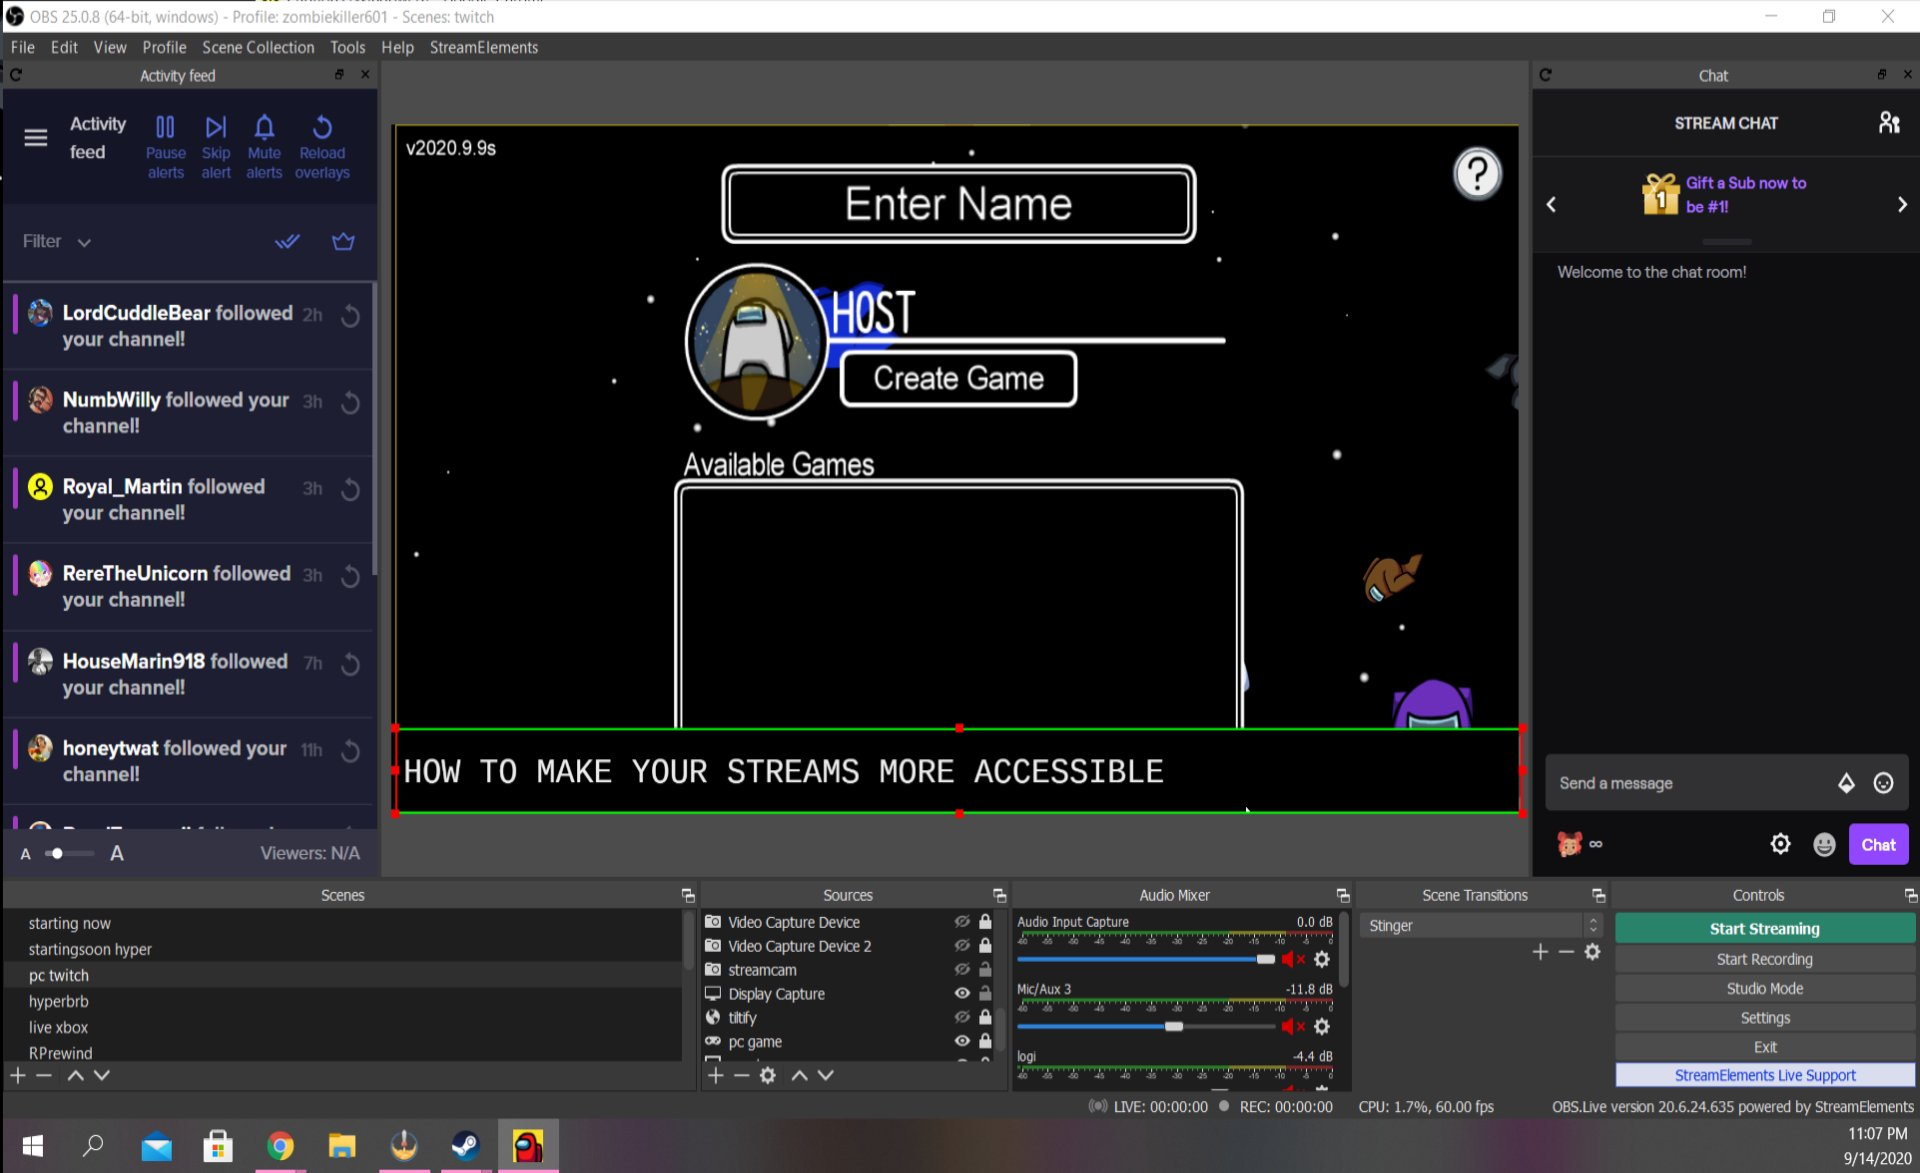
Task: Click the Send a message field
Action: tap(1690, 783)
